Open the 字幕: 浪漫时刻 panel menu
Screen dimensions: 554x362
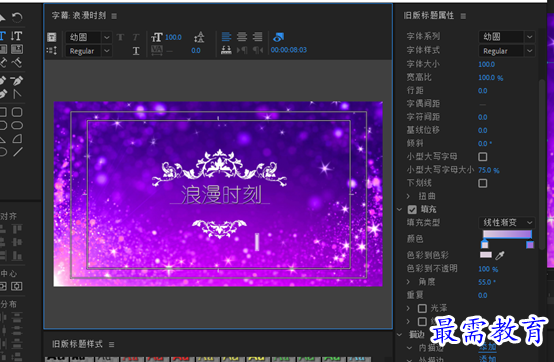point(114,16)
